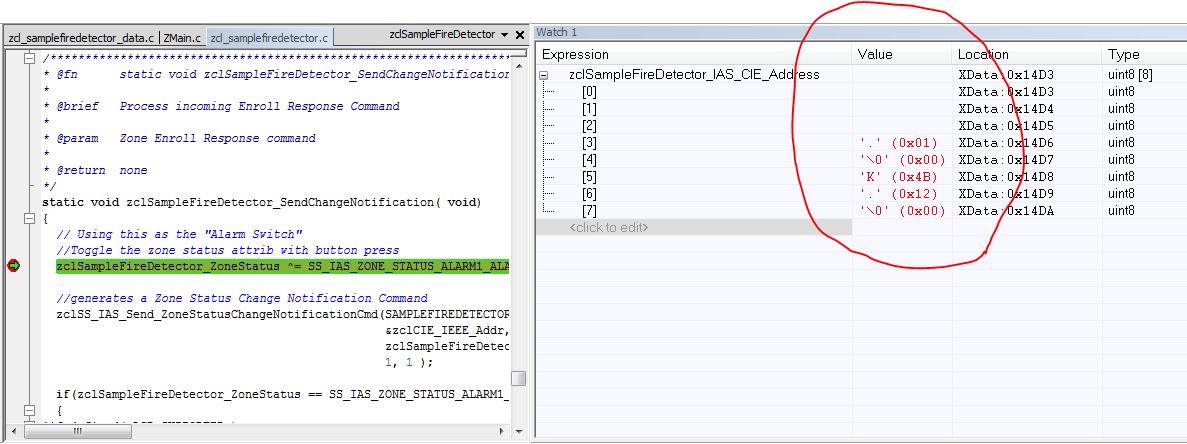Select array element [2] in Watch
The width and height of the screenshot is (1187, 444).
[589, 126]
